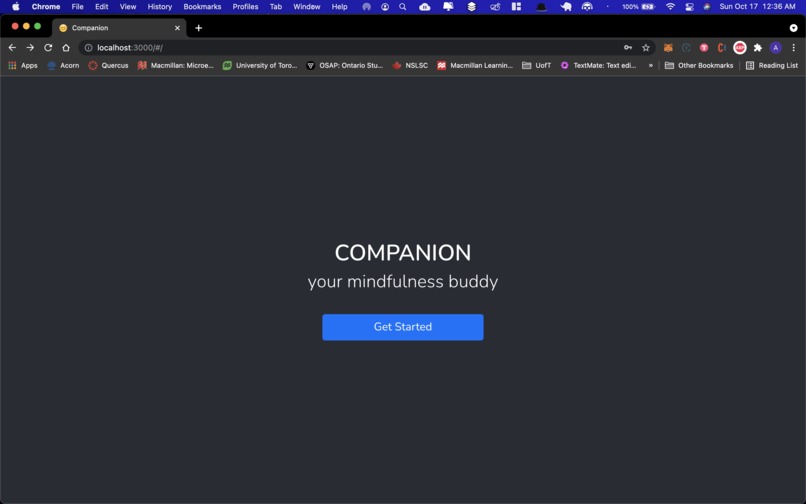Viewport: 806px width, 504px height.
Task: Open the Edit menu
Action: click(101, 7)
